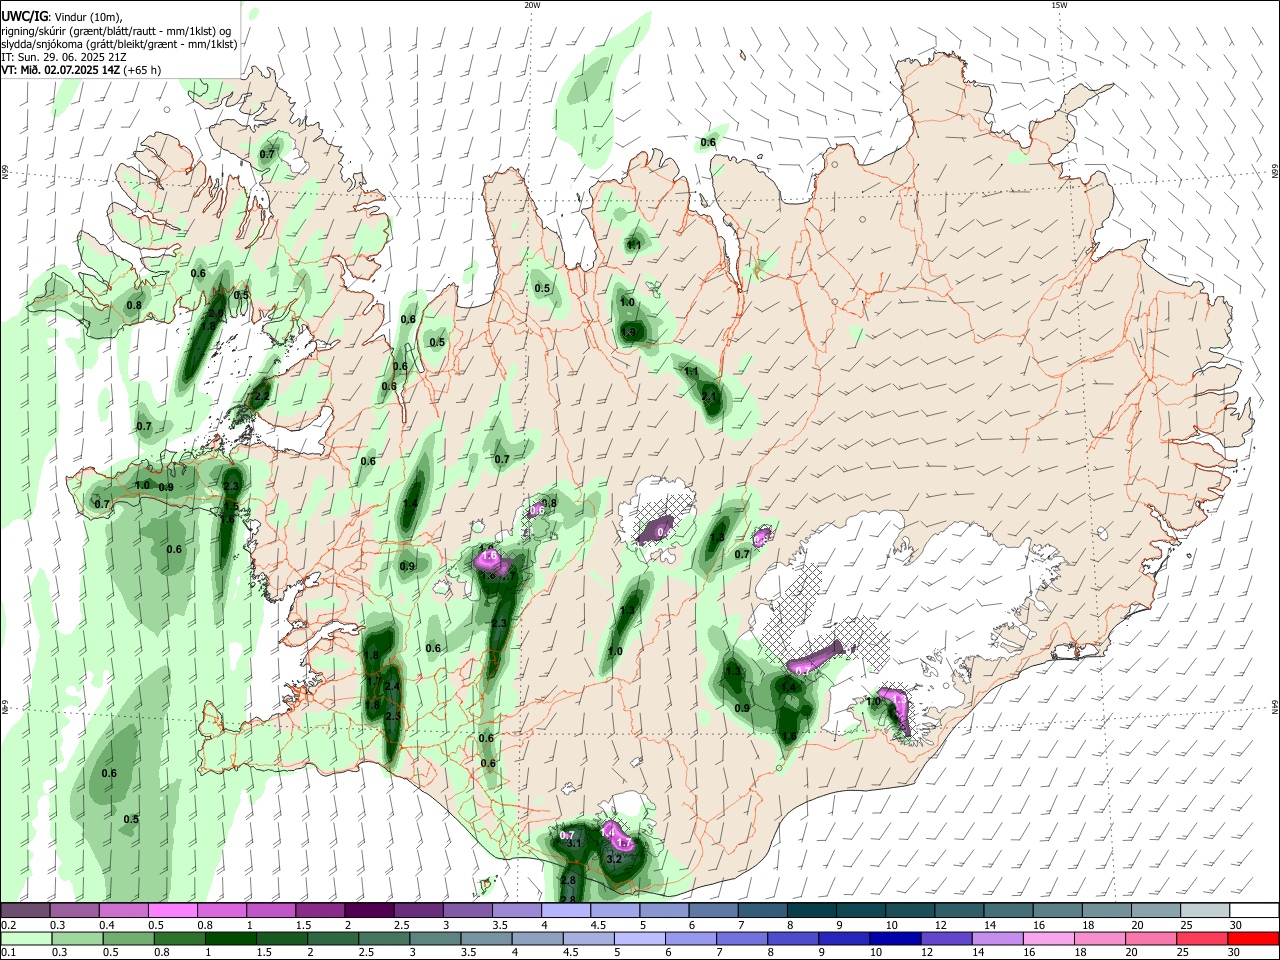Click the snow scale swatch between 8 and 9

pos(811,911)
